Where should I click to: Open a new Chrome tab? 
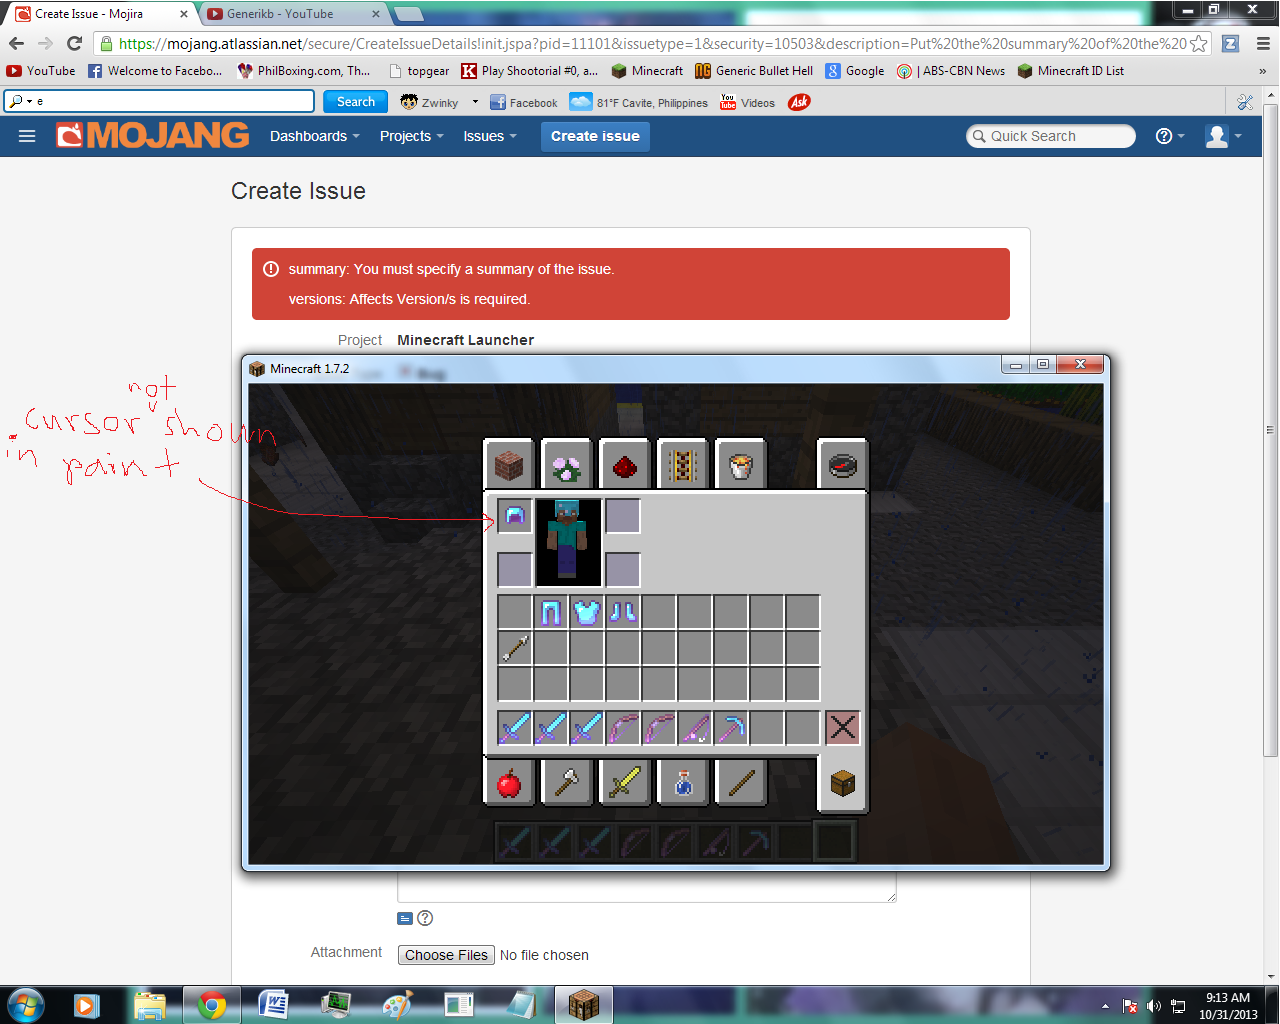click(408, 14)
